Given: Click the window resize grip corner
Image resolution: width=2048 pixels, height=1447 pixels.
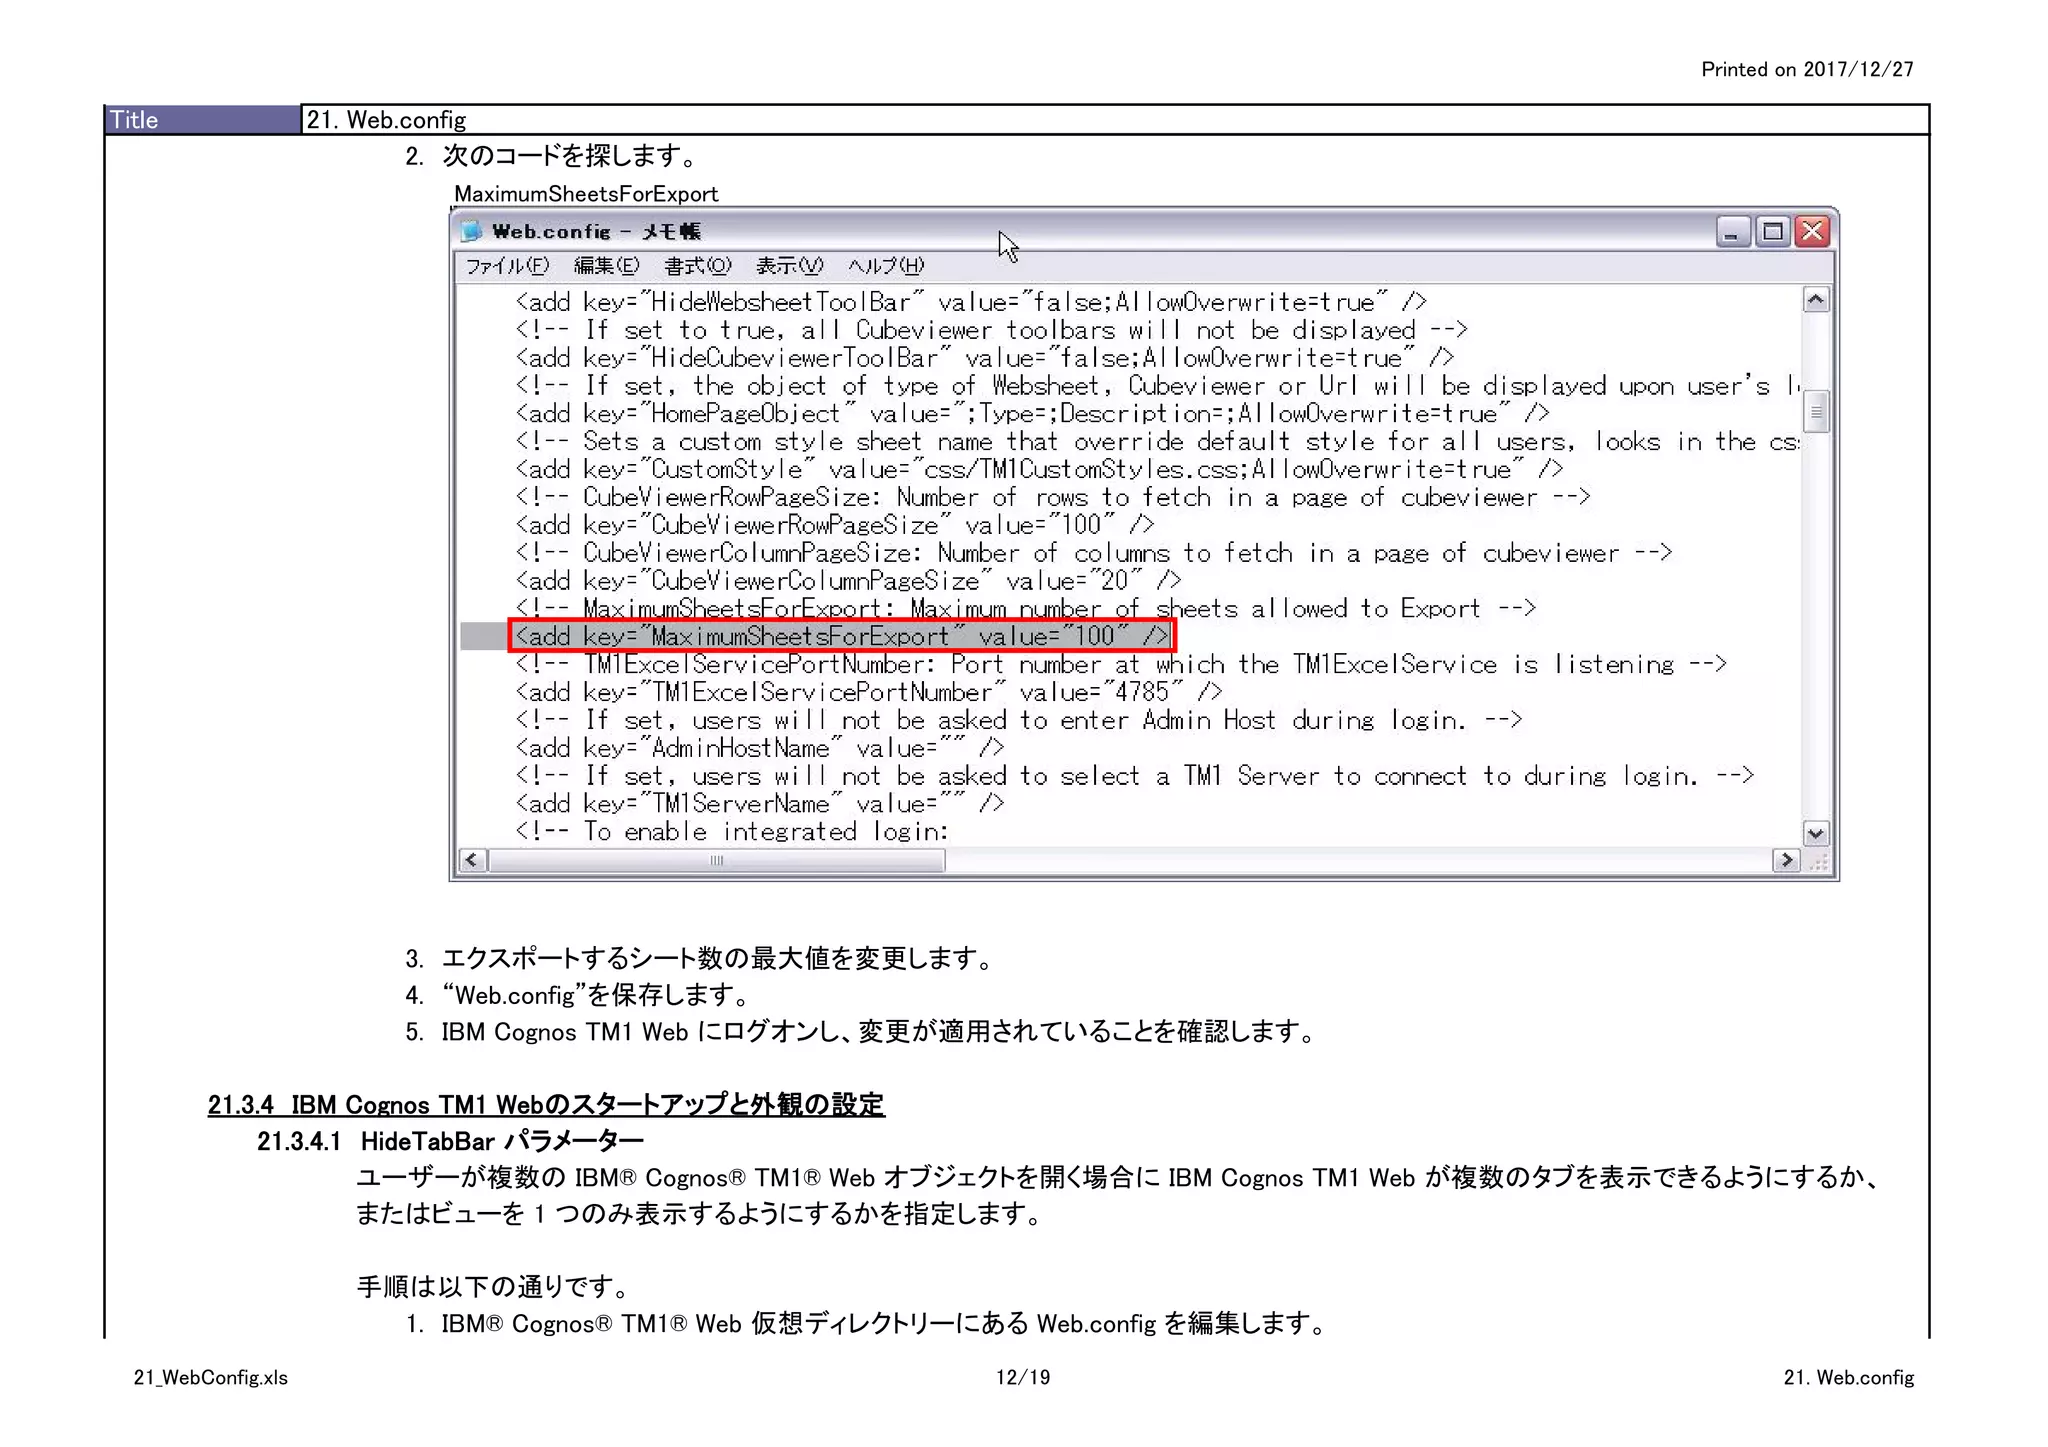Looking at the screenshot, I should [x=1818, y=861].
